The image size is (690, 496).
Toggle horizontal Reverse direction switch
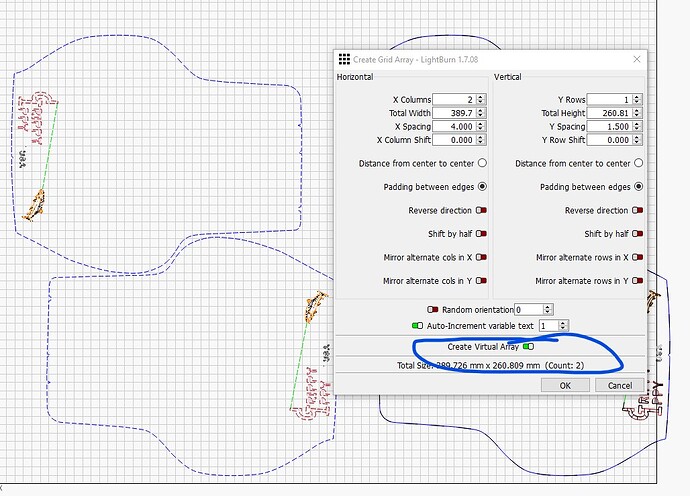pyautogui.click(x=481, y=210)
